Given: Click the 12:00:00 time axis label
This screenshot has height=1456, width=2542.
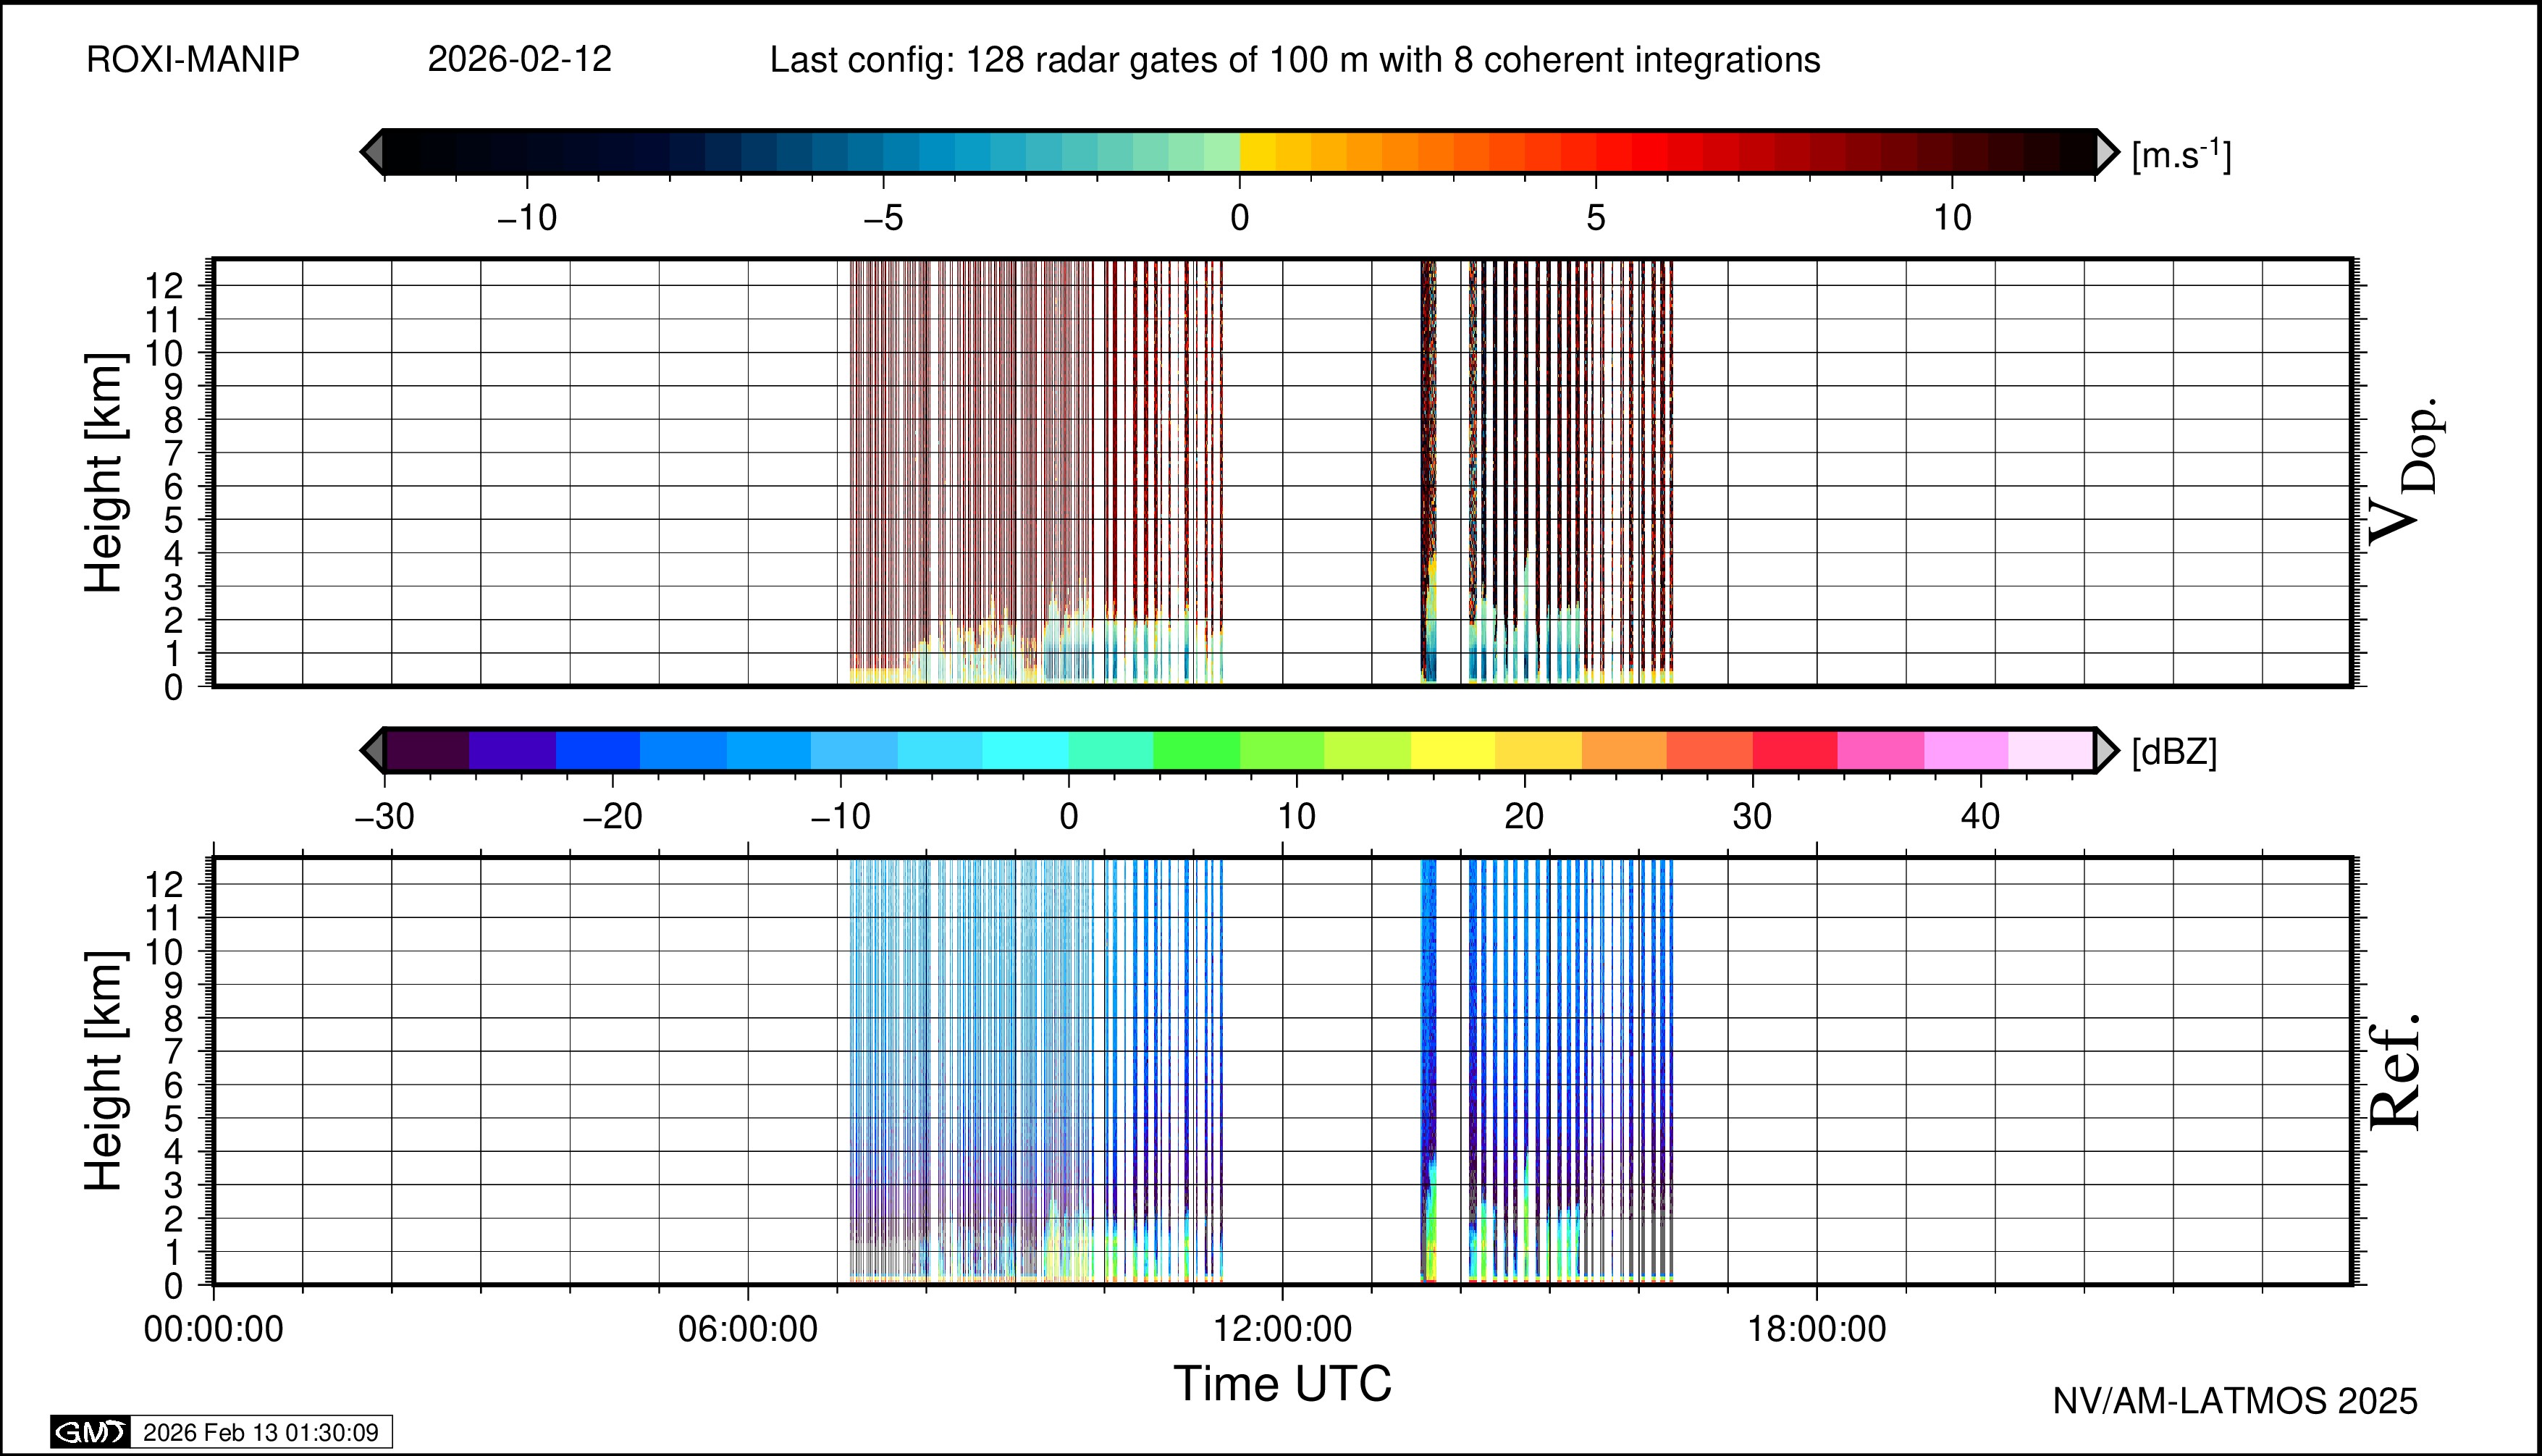Looking at the screenshot, I should (x=1282, y=1329).
